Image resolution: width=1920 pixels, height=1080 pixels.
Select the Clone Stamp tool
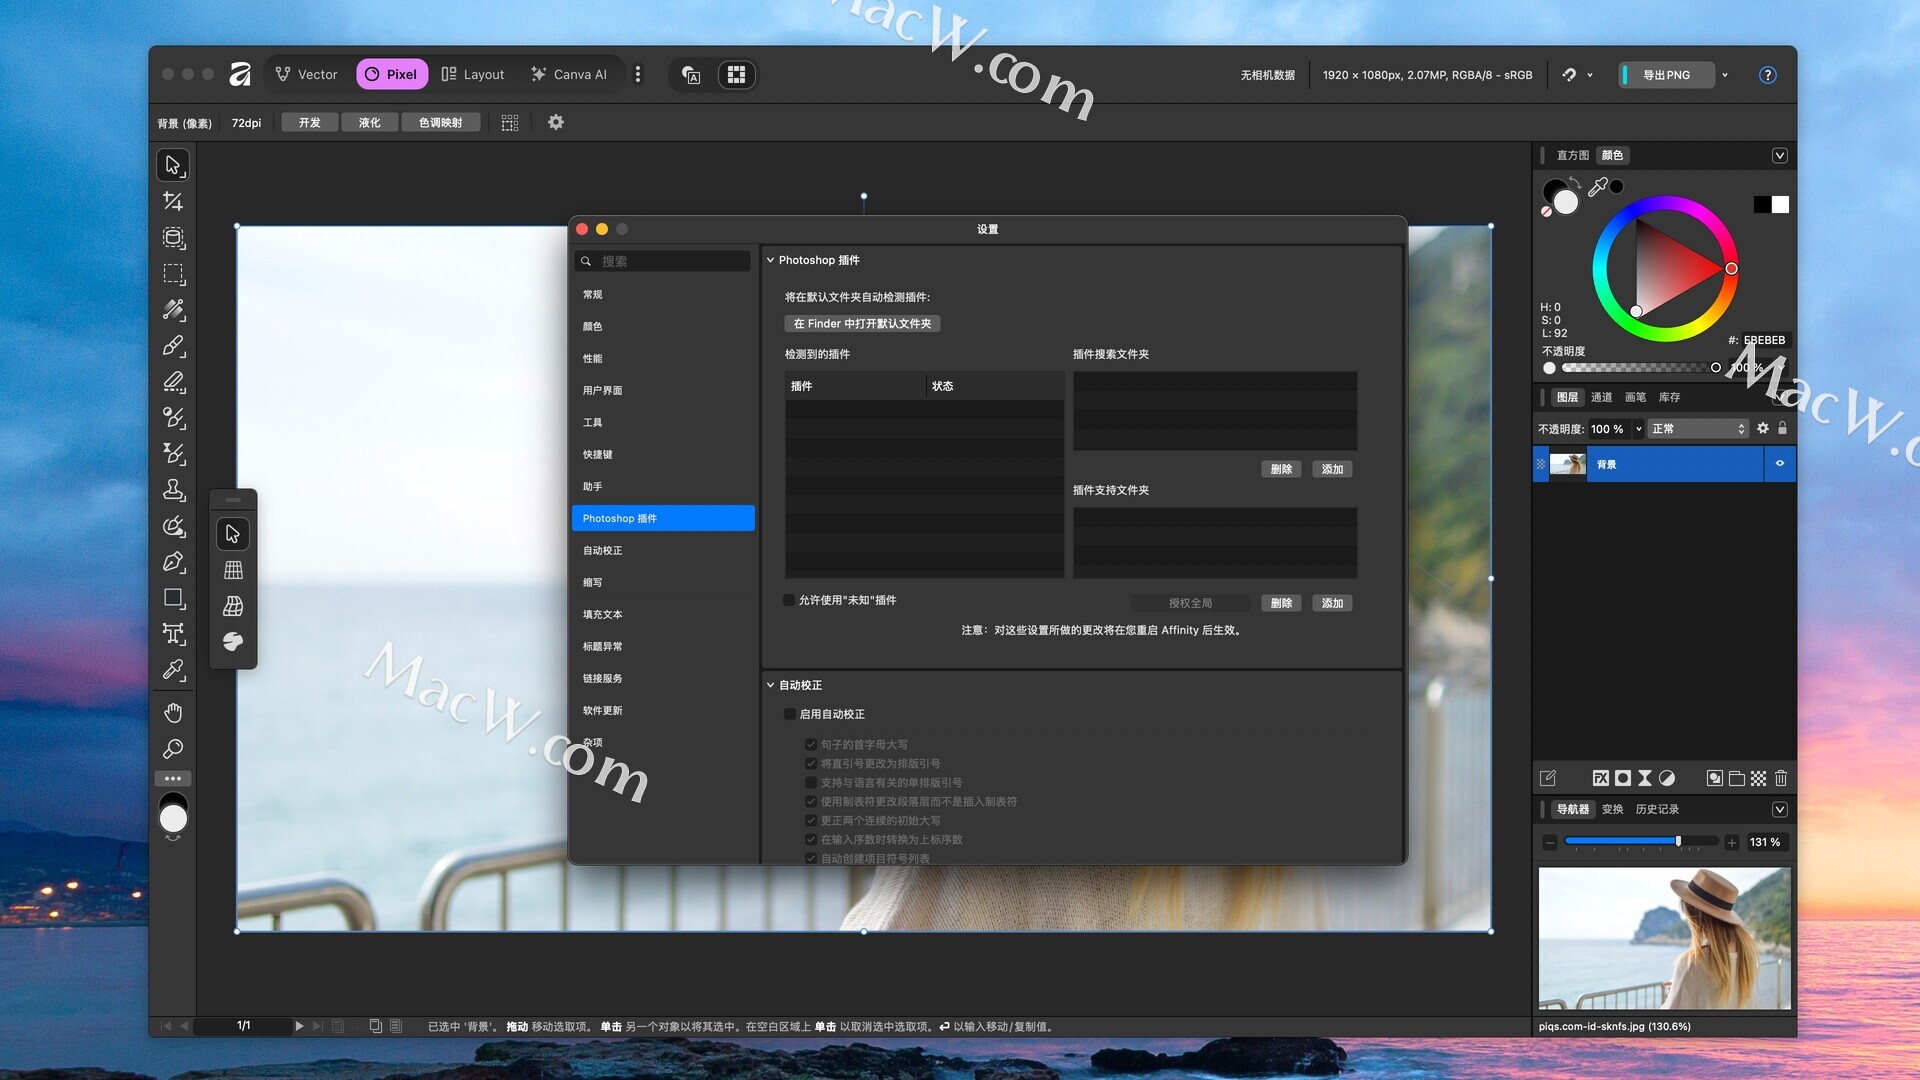tap(173, 490)
